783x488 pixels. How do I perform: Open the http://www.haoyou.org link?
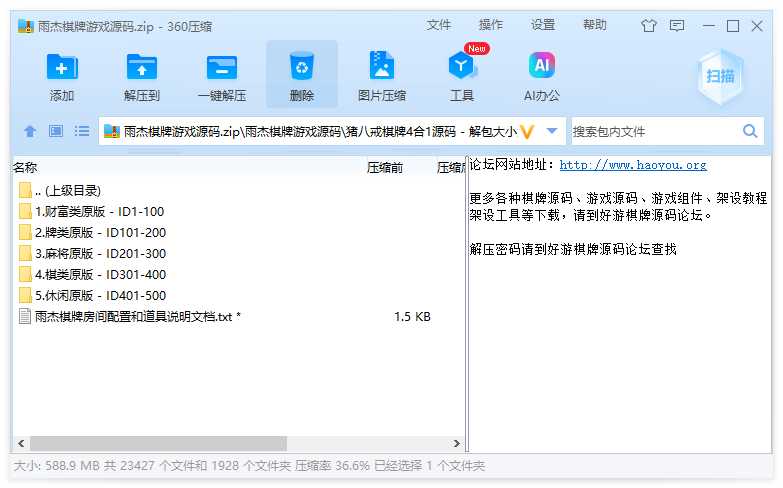(633, 165)
